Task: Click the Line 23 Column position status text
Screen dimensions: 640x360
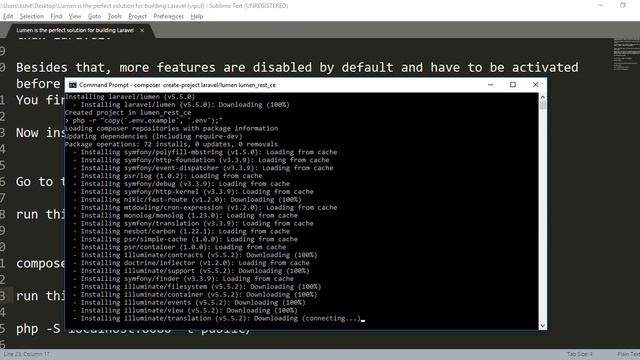Action: 27,354
